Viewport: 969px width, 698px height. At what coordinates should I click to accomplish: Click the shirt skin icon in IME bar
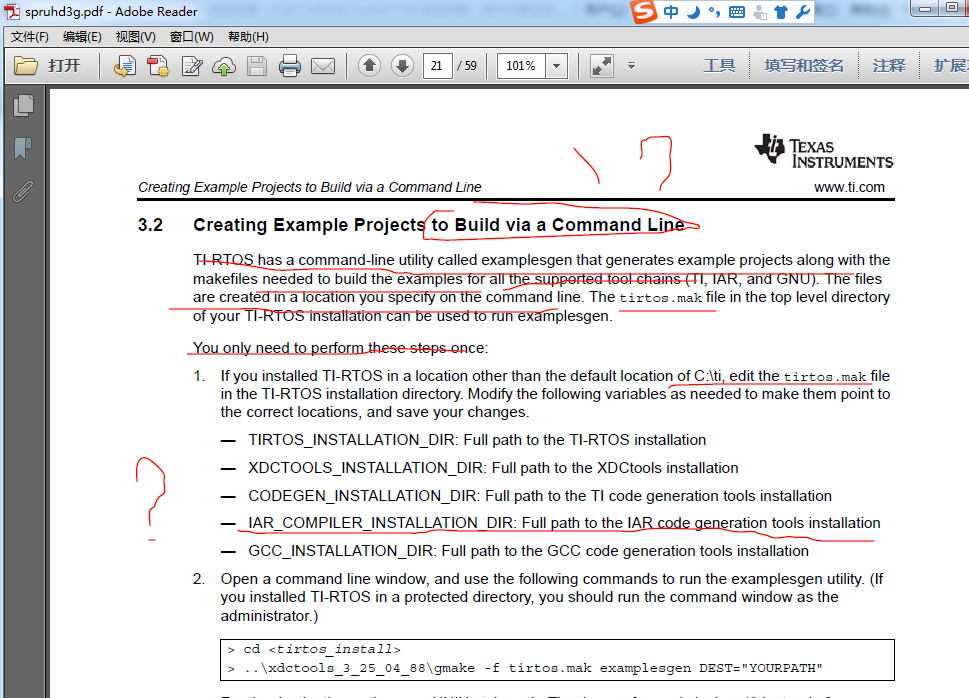[781, 12]
